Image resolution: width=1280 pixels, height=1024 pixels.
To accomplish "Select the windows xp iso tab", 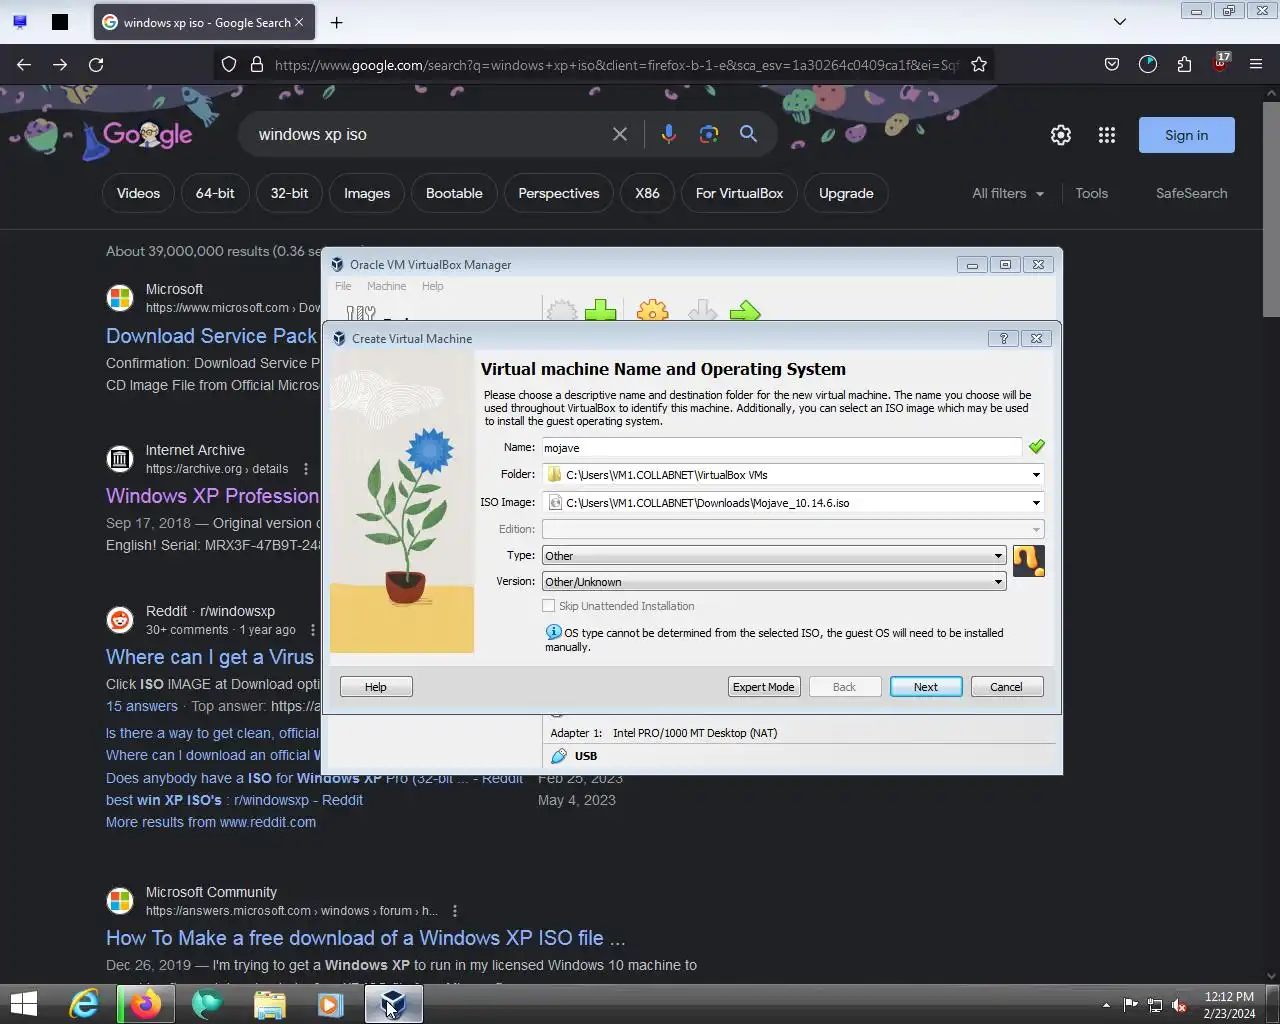I will pyautogui.click(x=204, y=22).
